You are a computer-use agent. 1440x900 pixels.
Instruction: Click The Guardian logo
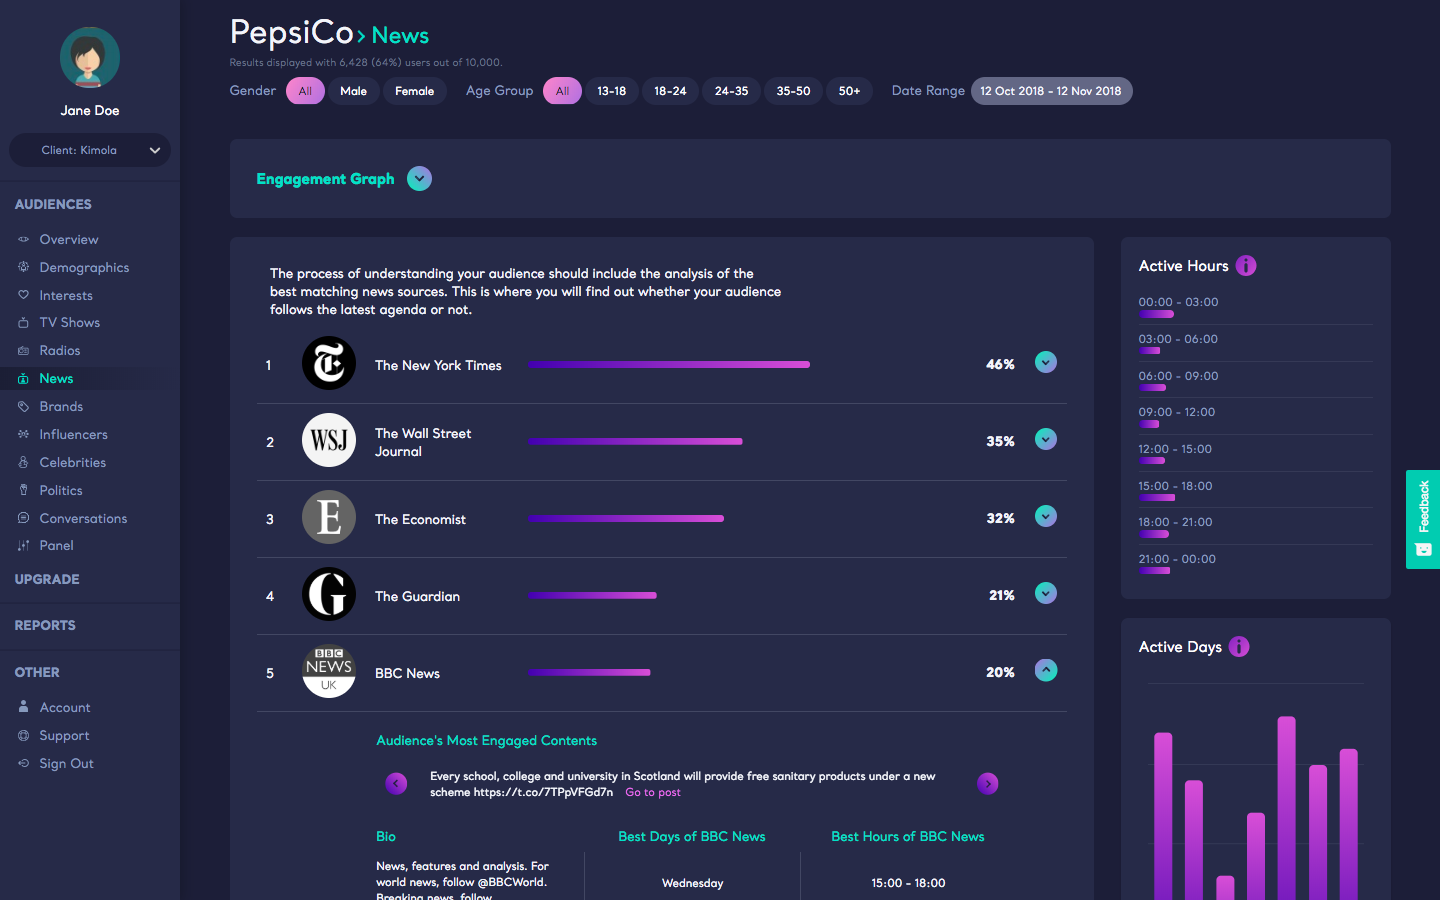click(x=329, y=594)
